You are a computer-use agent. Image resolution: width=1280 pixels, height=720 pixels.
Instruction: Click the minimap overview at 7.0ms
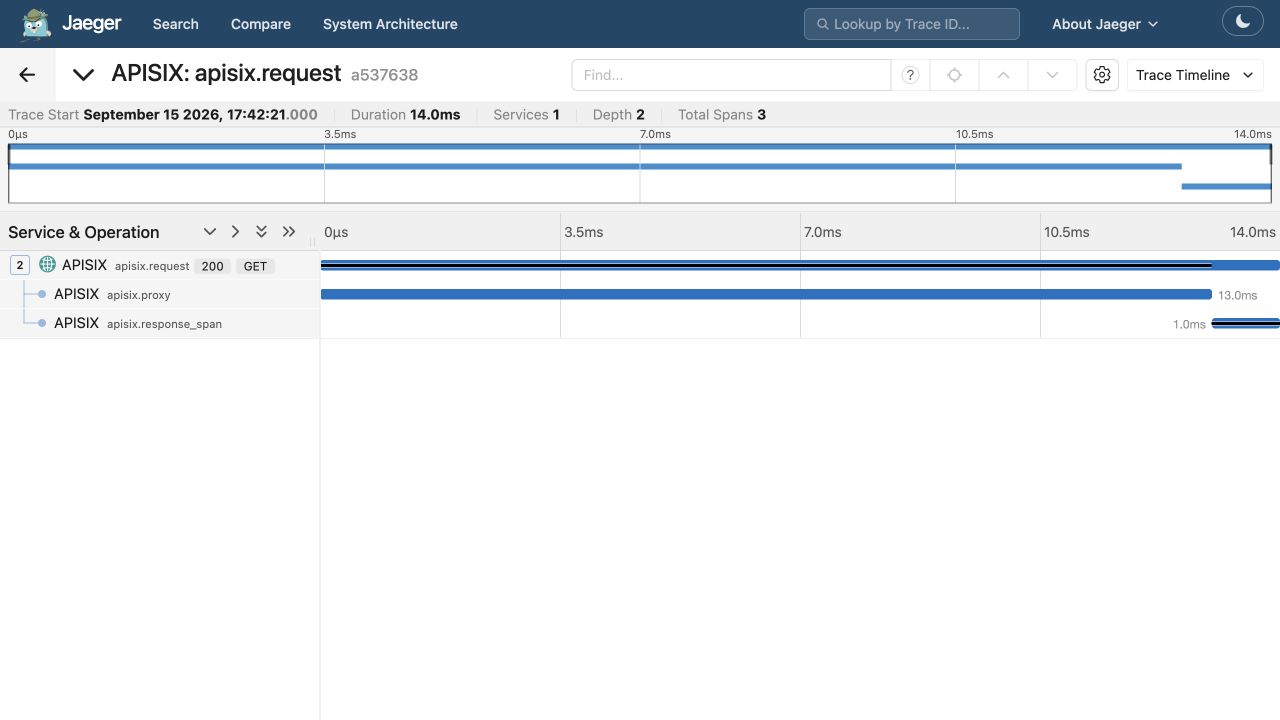640,173
